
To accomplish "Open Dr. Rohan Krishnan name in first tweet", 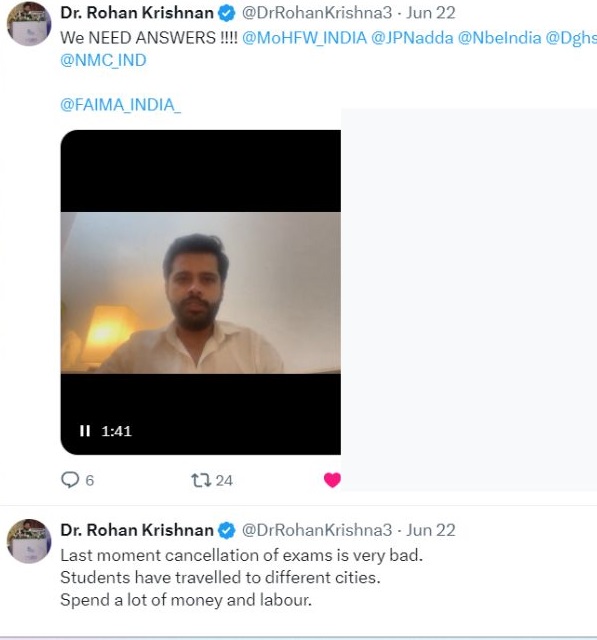I will 137,13.
